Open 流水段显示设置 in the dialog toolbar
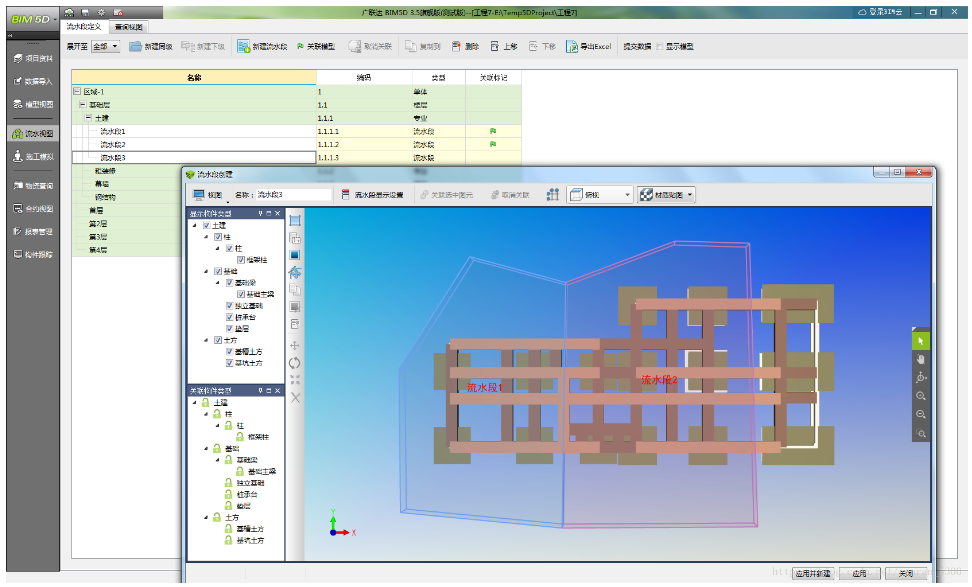This screenshot has width=972, height=587. (375, 192)
